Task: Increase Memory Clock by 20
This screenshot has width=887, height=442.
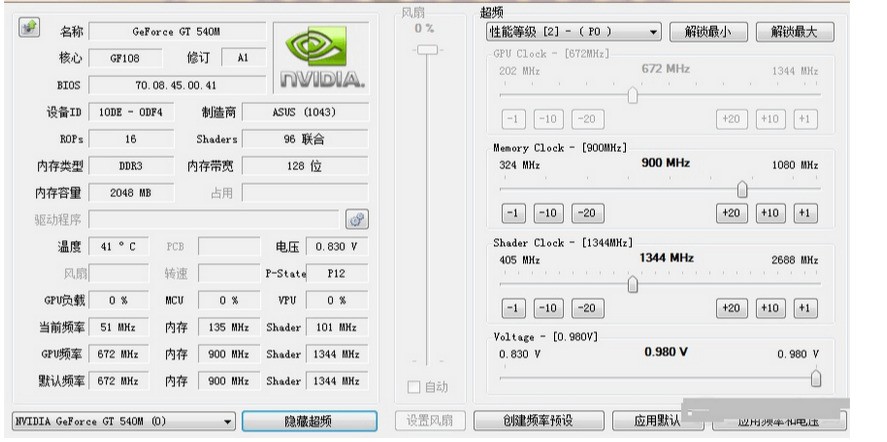Action: [x=731, y=213]
